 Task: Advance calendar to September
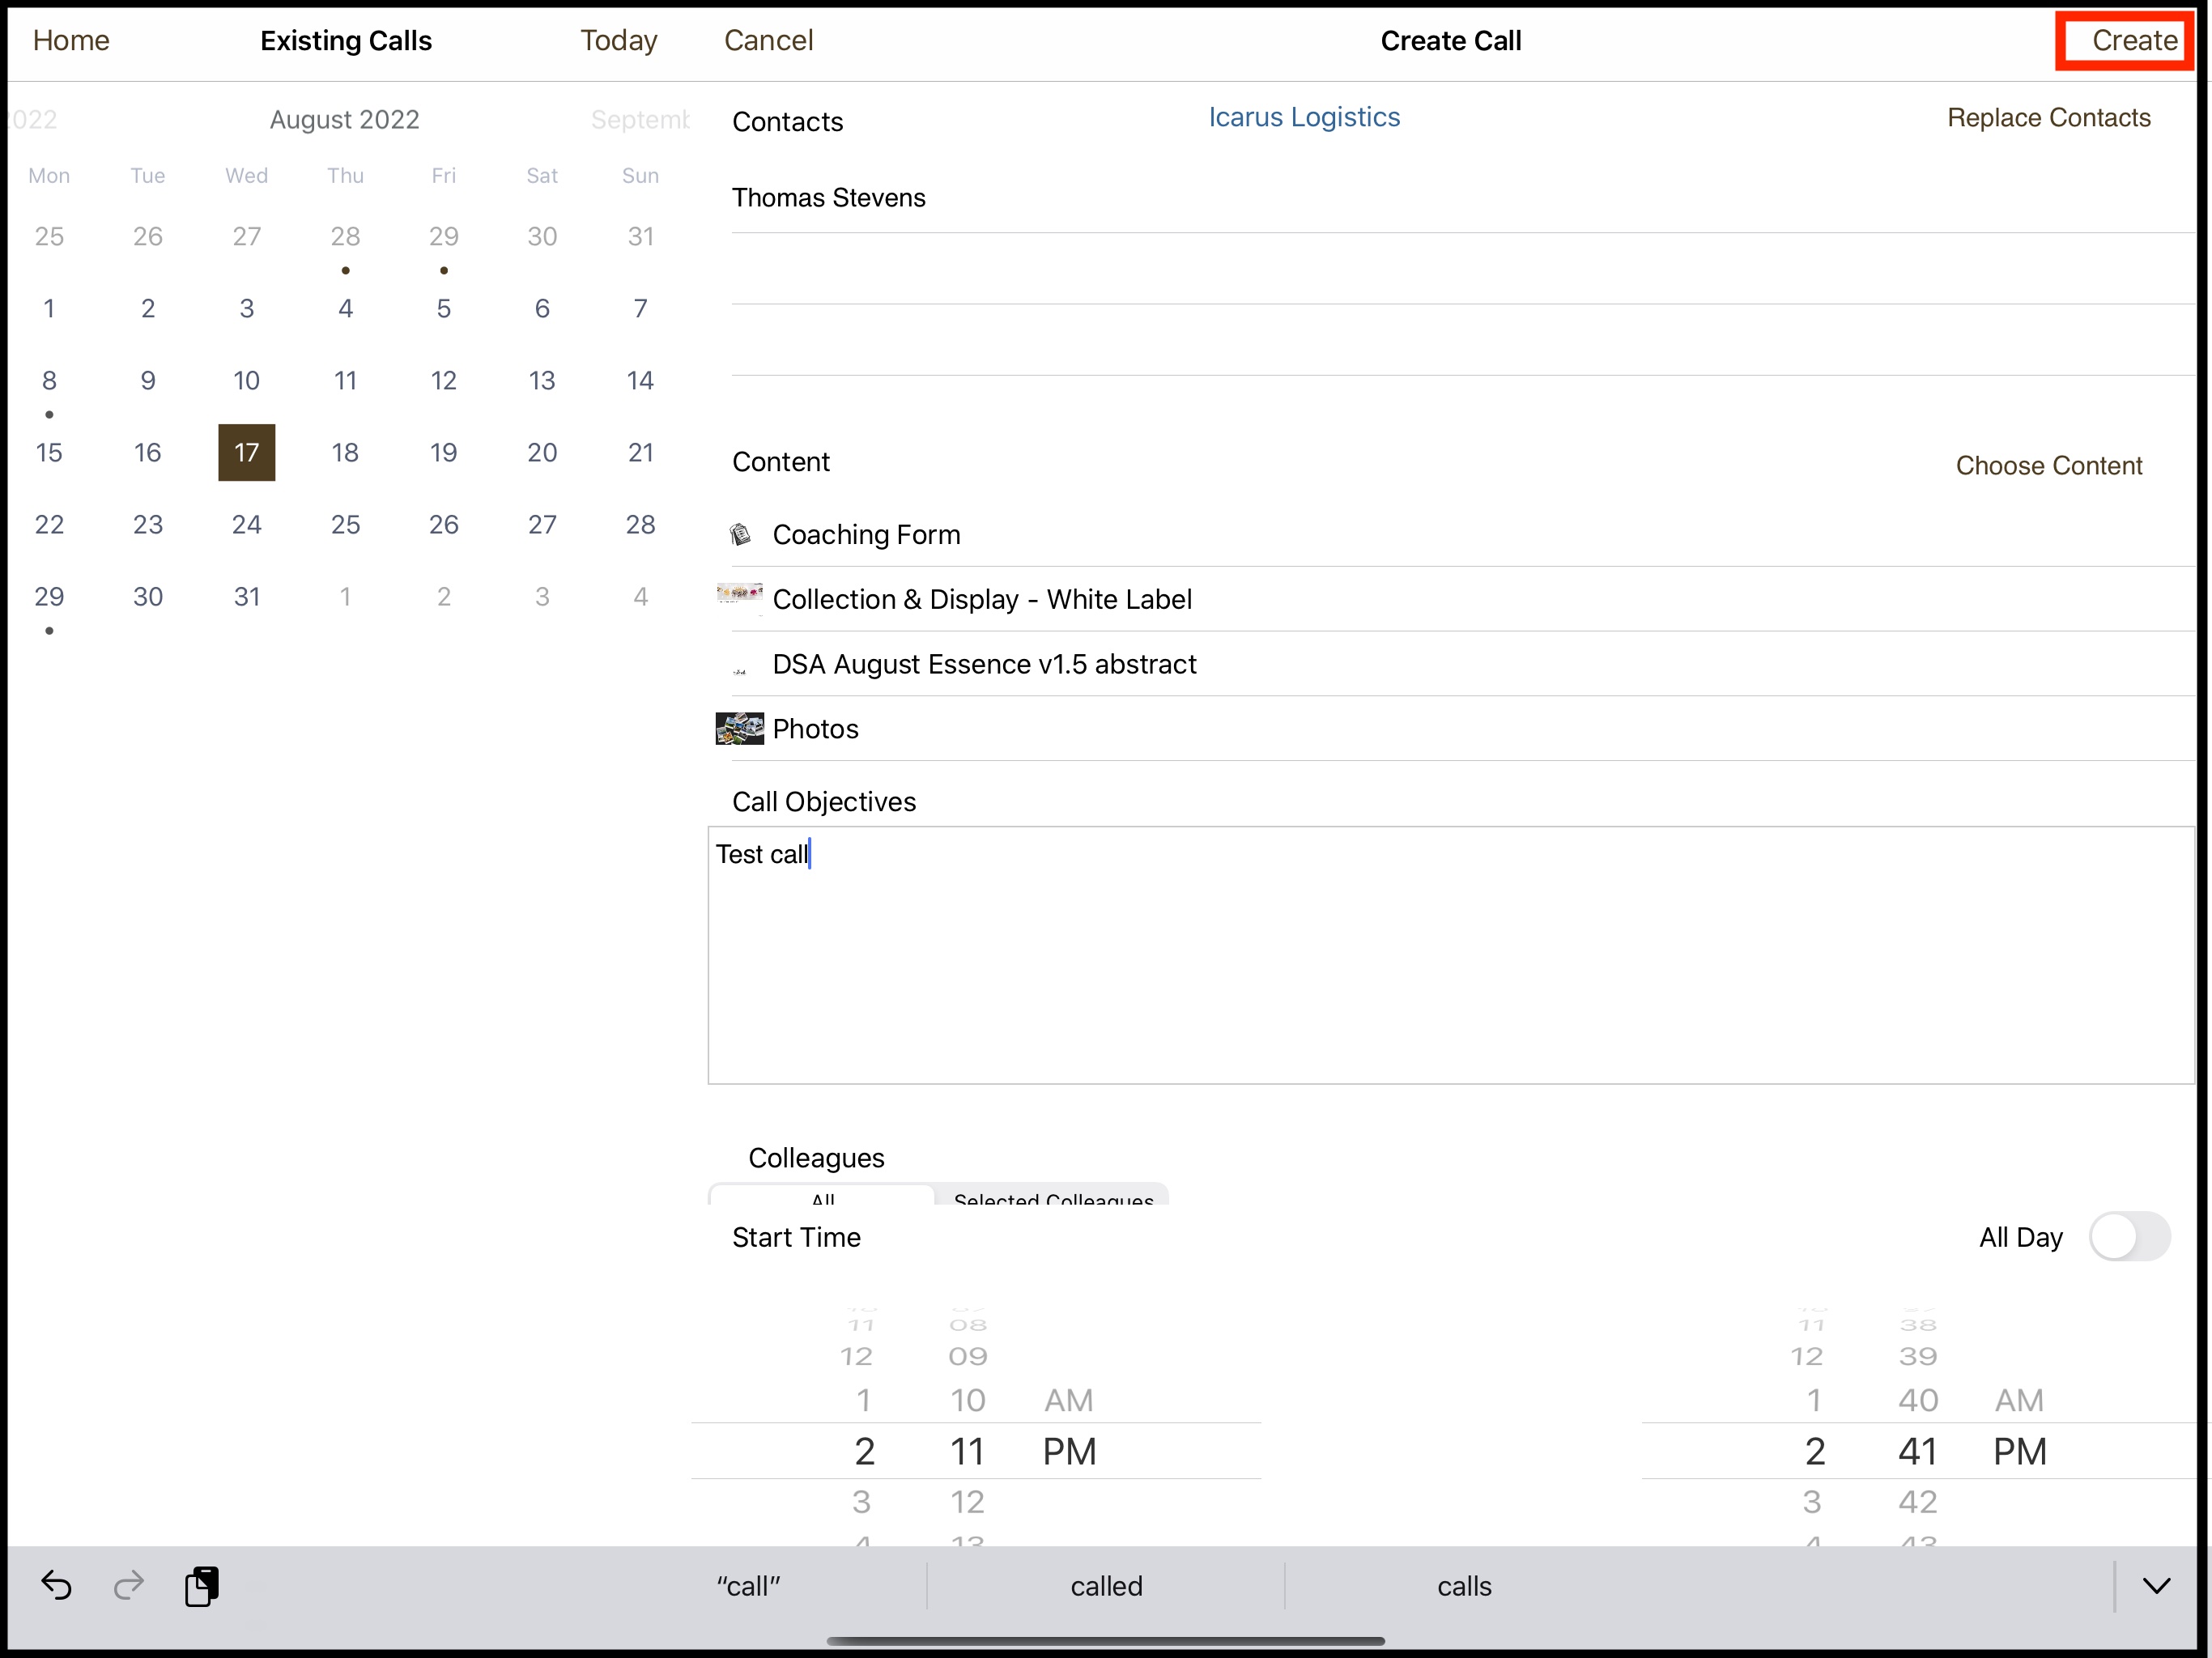tap(639, 119)
